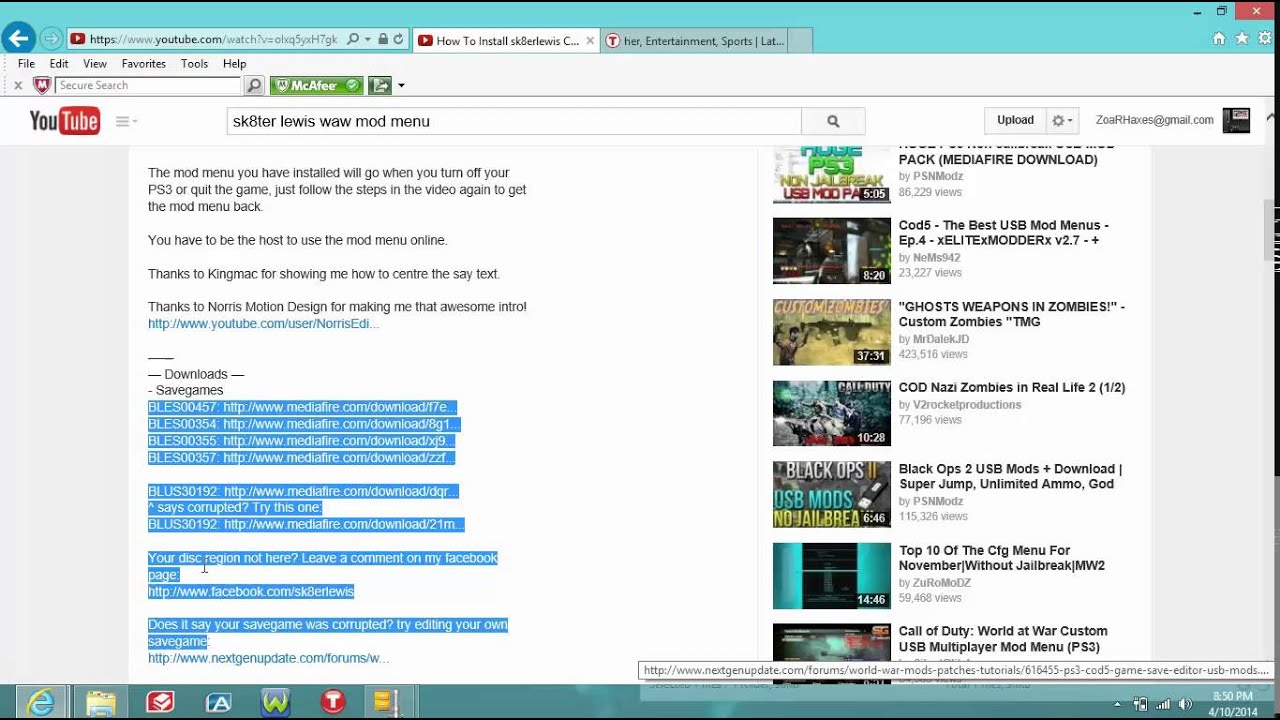Open the BLES00357 mediafire download link
Image resolution: width=1280 pixels, height=720 pixels.
coord(339,458)
